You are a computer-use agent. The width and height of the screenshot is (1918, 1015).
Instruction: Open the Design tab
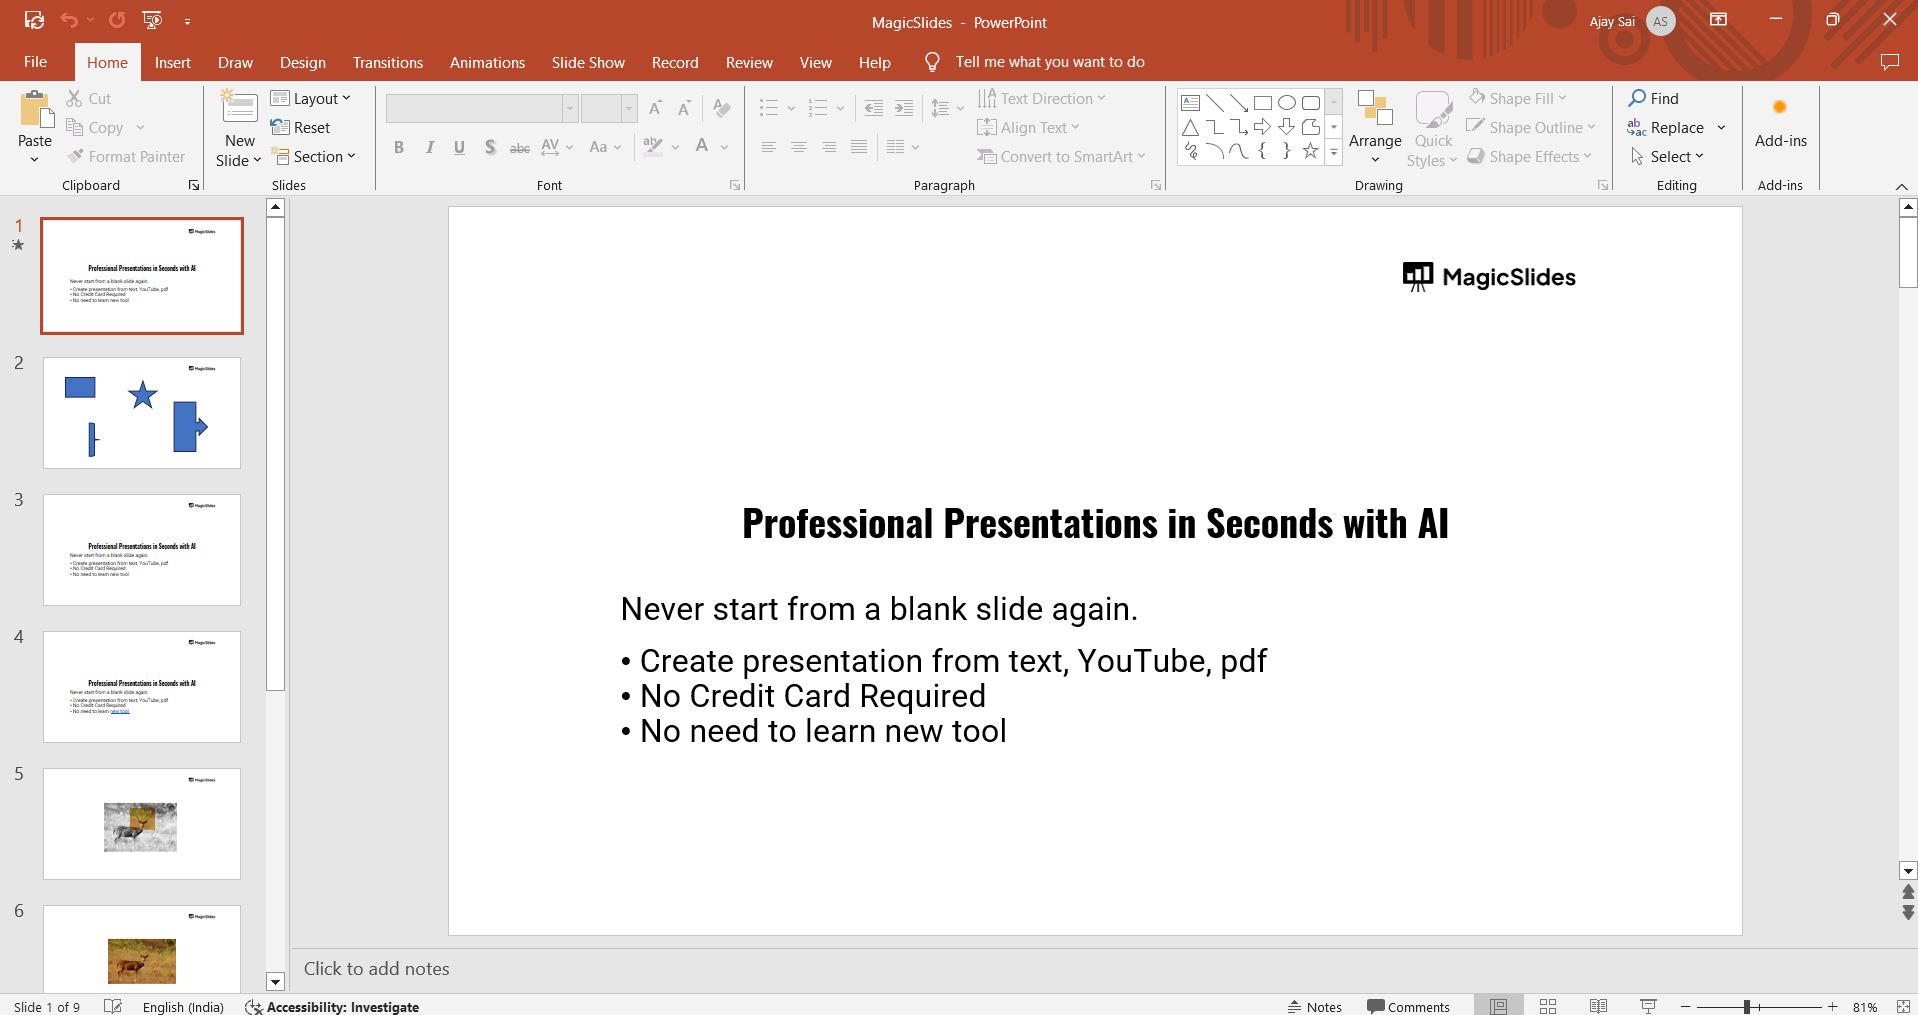point(302,62)
